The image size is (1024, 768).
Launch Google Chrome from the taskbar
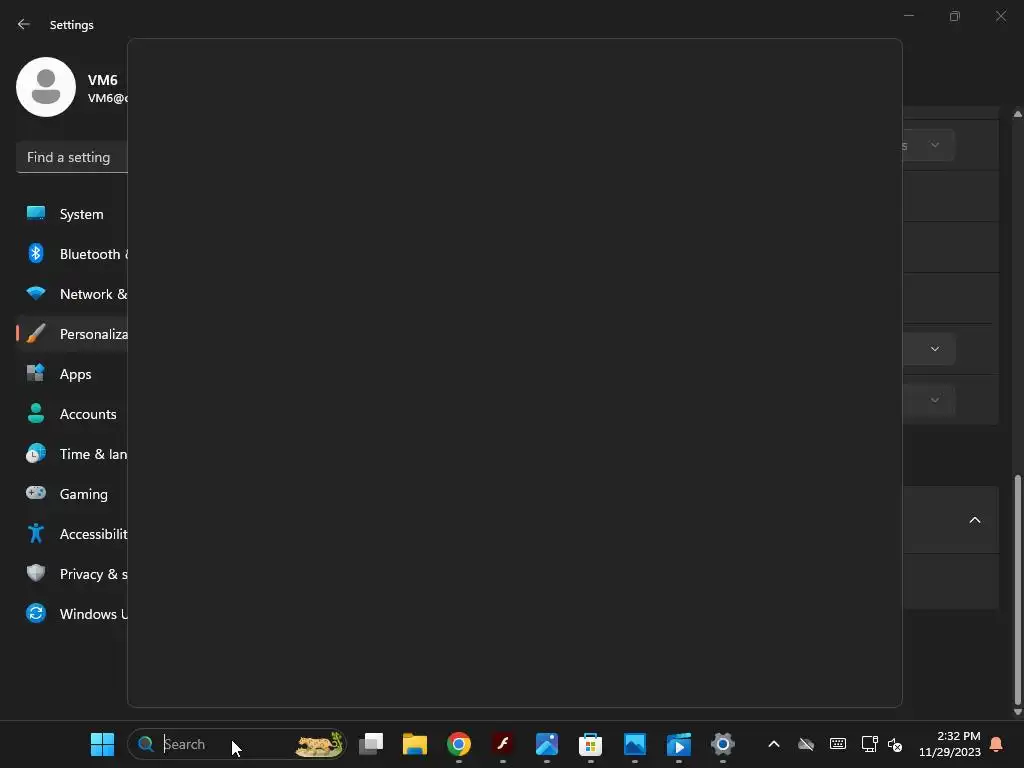pyautogui.click(x=458, y=744)
